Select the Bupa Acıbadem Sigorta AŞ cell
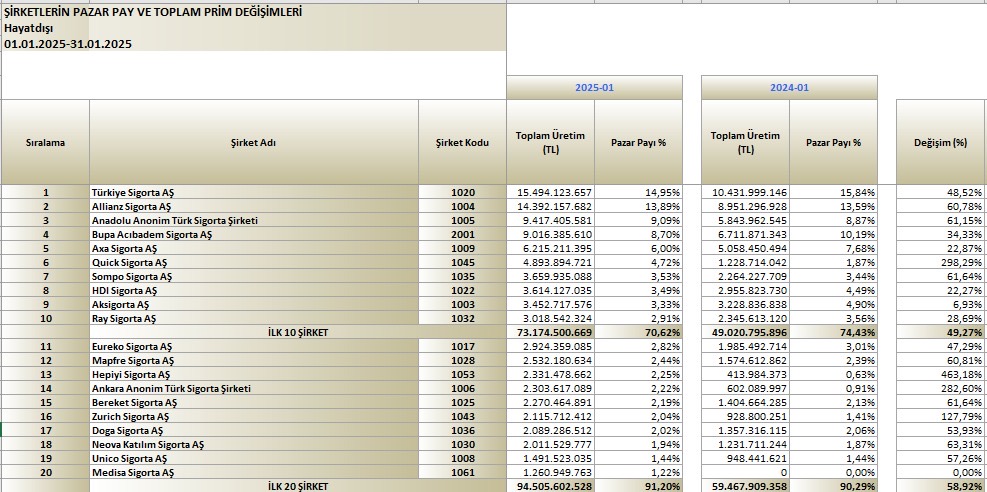 click(254, 234)
